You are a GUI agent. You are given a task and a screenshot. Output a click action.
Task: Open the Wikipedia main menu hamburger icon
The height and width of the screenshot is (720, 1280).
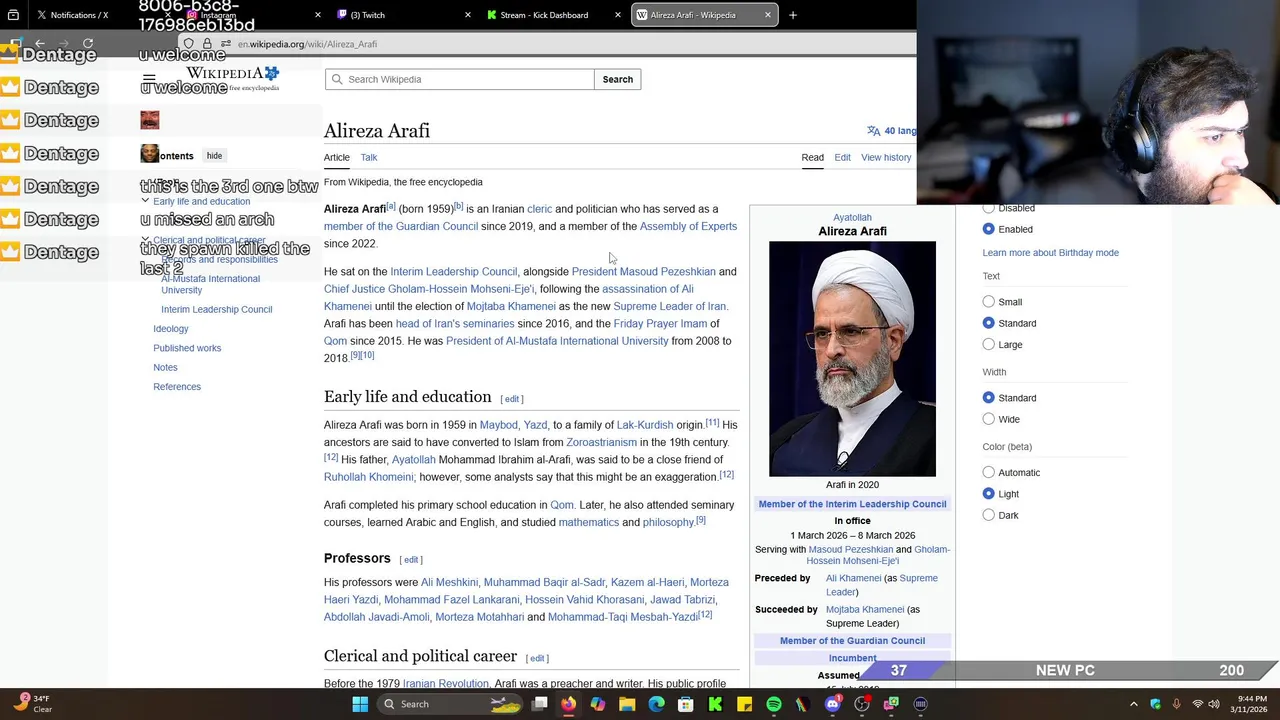tap(149, 79)
